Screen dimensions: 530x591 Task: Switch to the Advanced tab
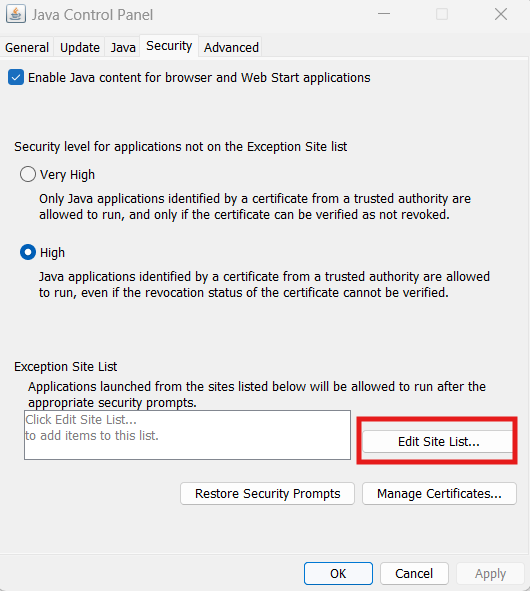[231, 47]
